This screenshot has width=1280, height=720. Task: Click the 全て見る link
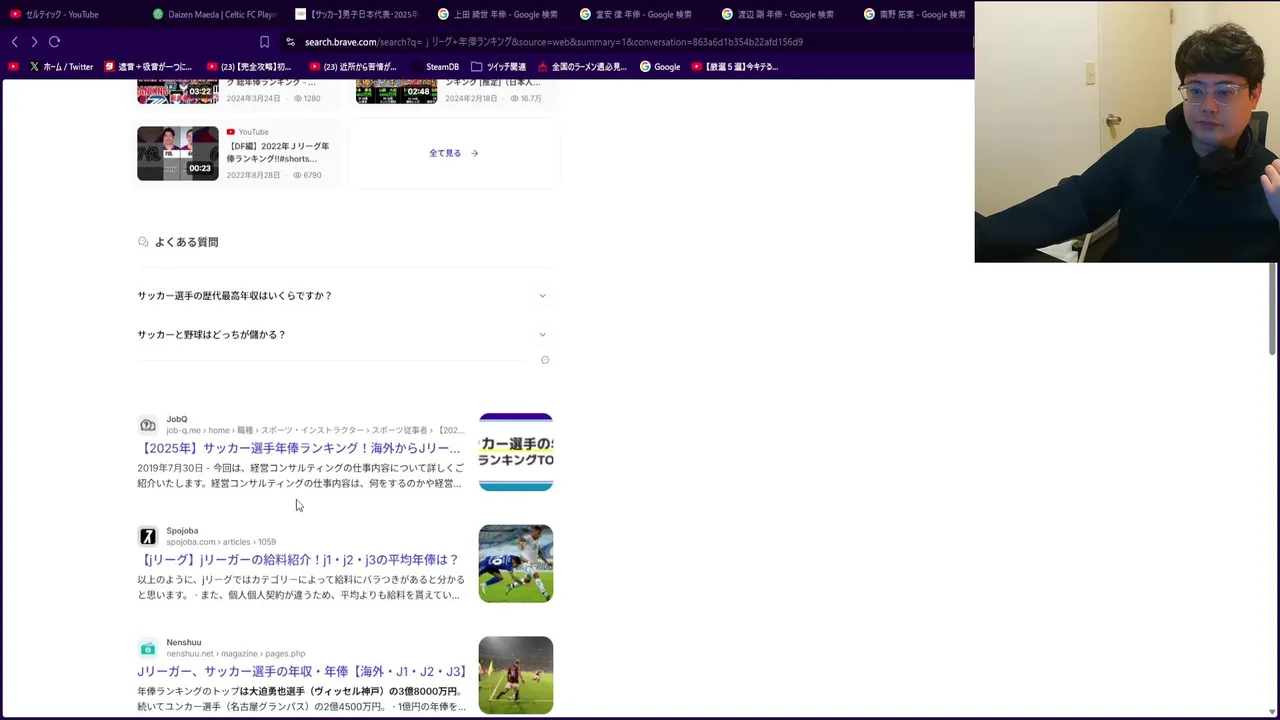coord(445,153)
